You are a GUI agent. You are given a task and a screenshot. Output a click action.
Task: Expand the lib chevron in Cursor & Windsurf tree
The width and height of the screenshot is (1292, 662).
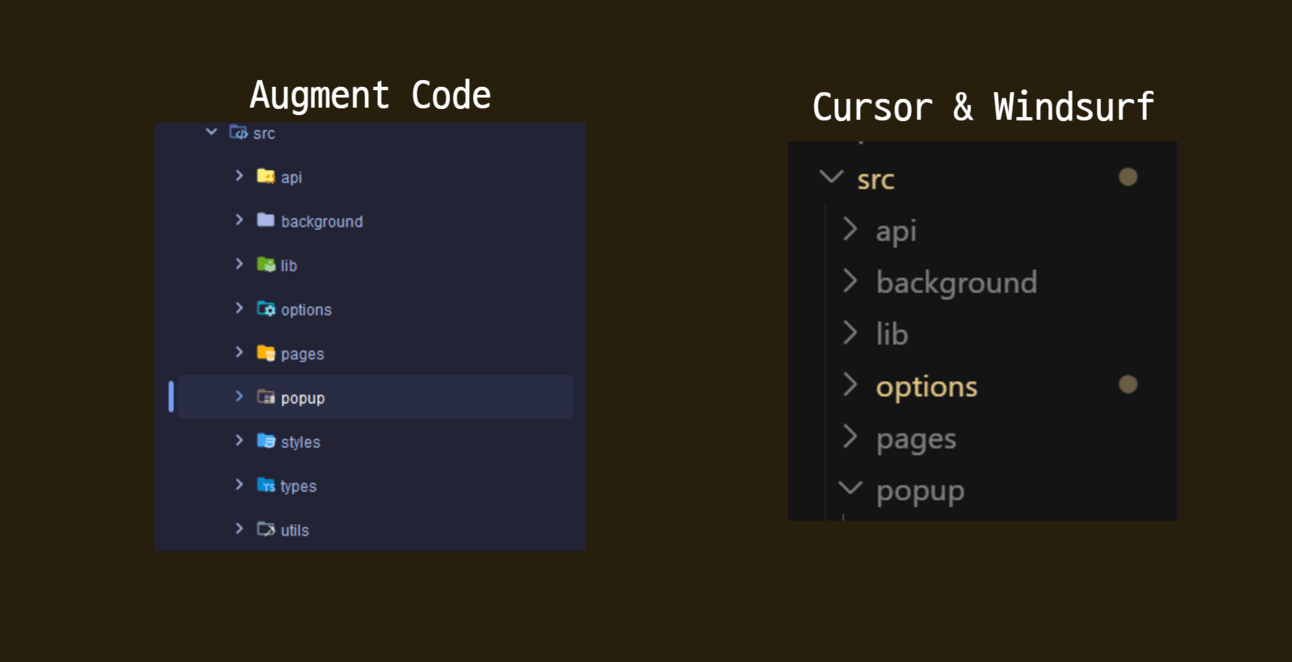tap(850, 333)
